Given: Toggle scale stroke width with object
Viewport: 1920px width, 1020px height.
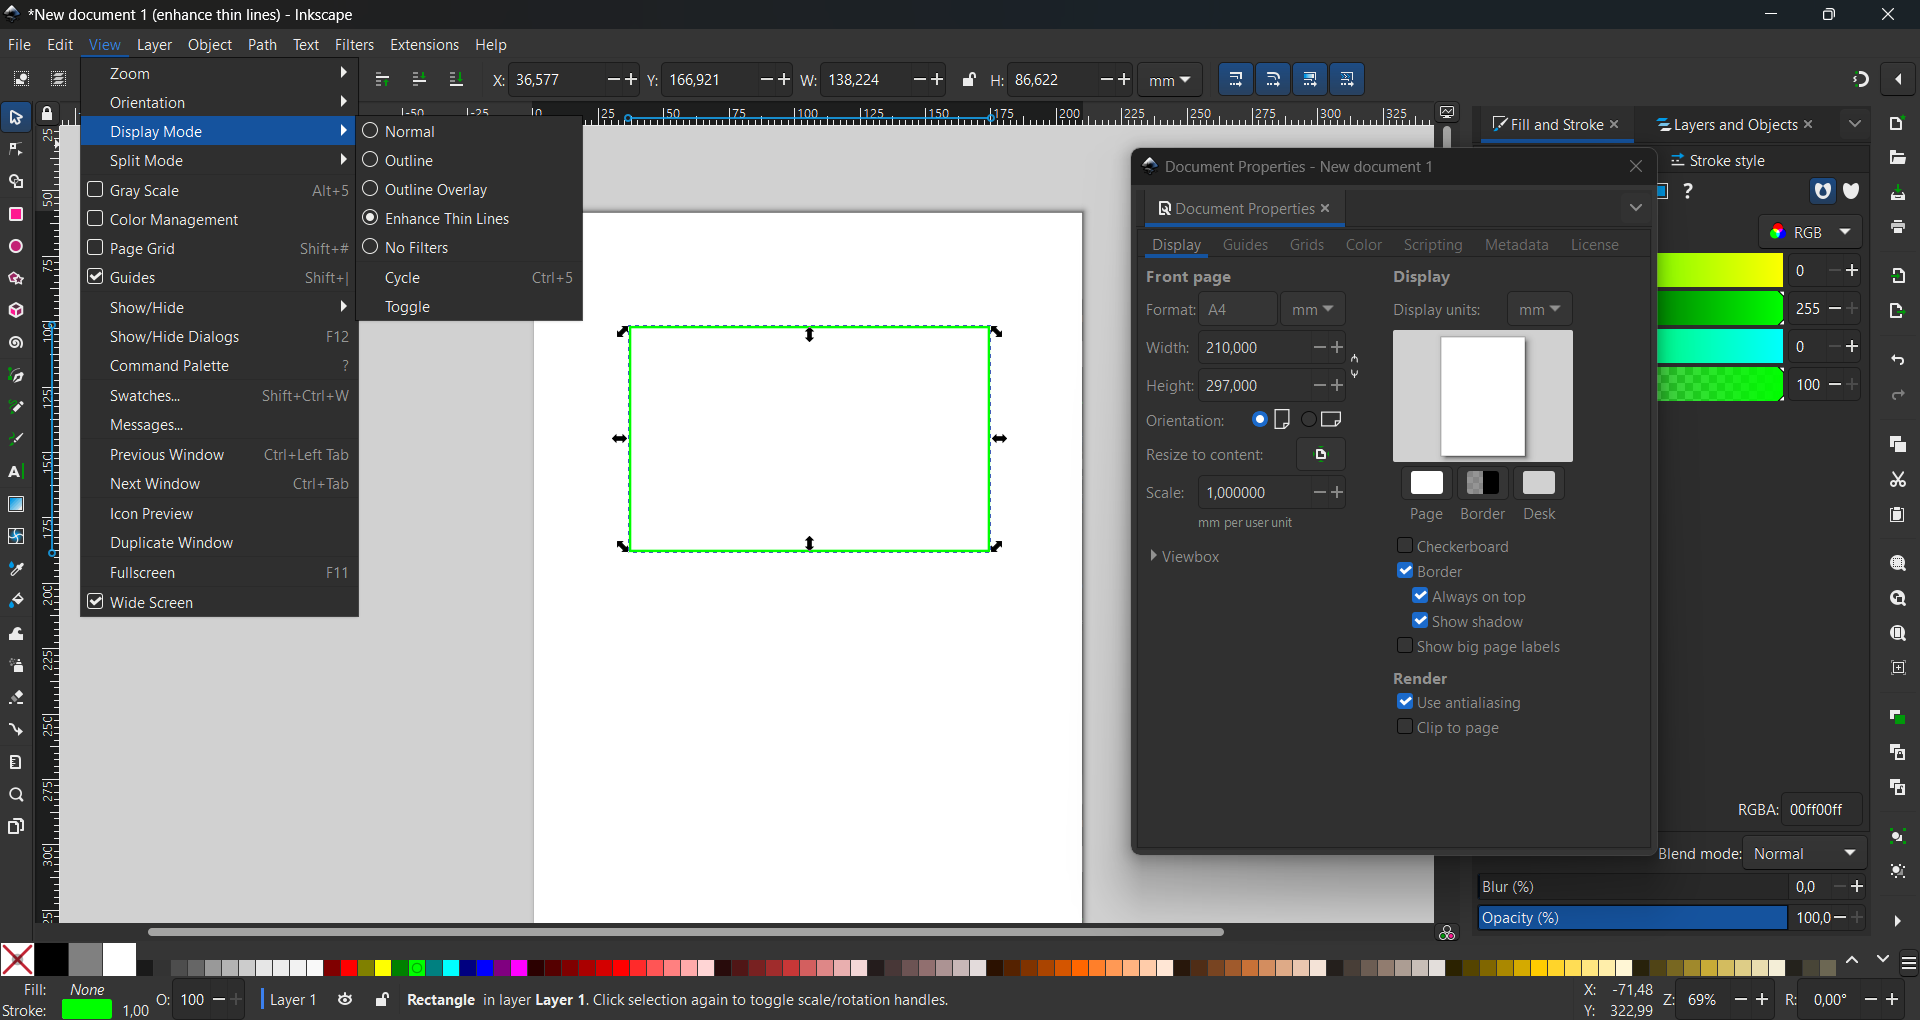Looking at the screenshot, I should coord(1236,80).
